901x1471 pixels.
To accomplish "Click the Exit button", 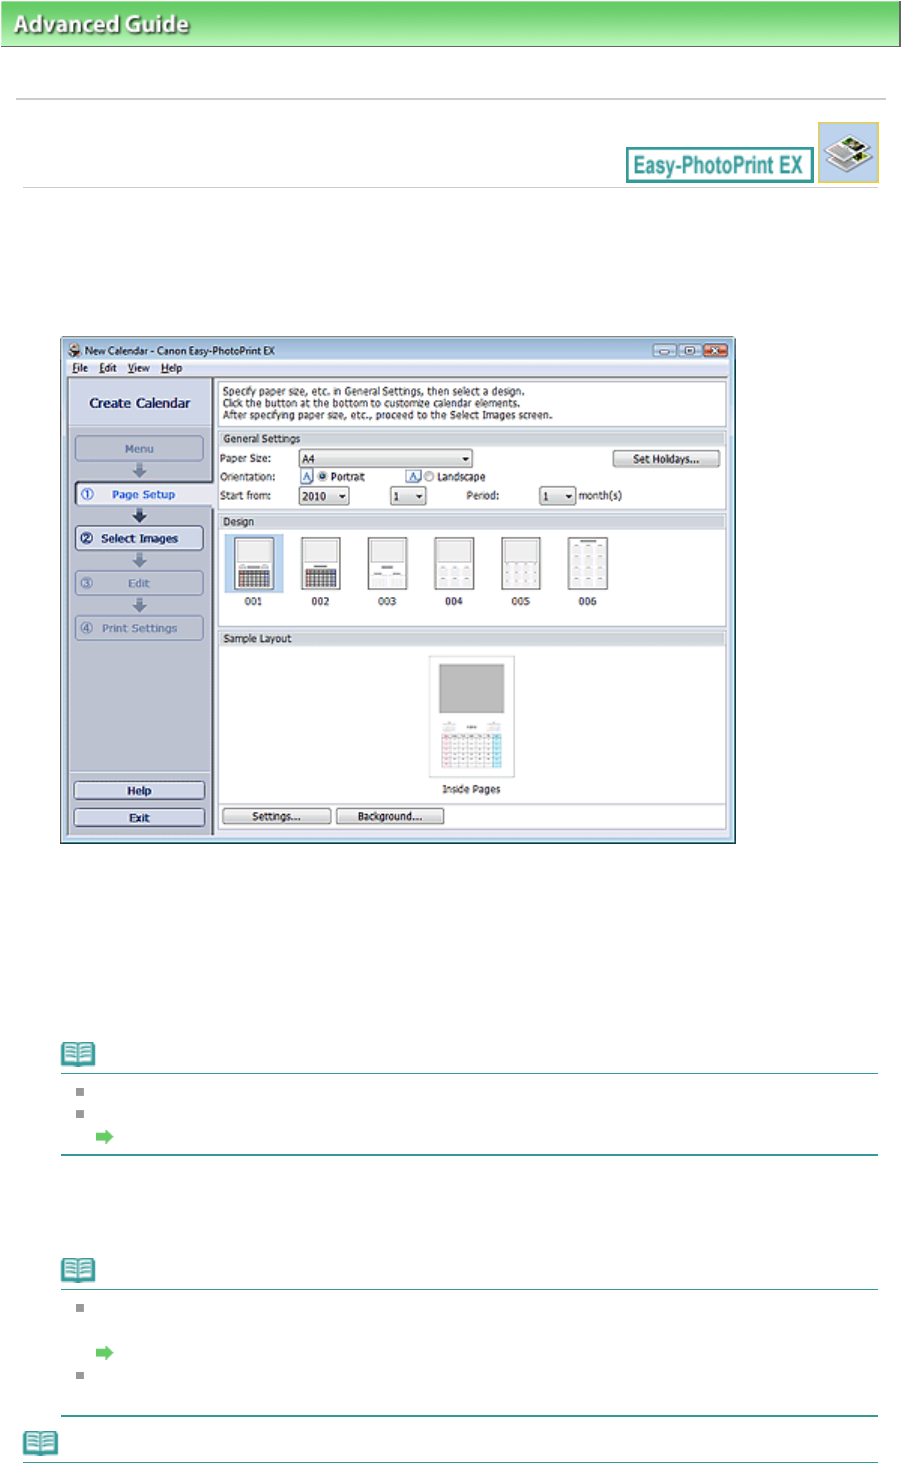I will pos(139,818).
